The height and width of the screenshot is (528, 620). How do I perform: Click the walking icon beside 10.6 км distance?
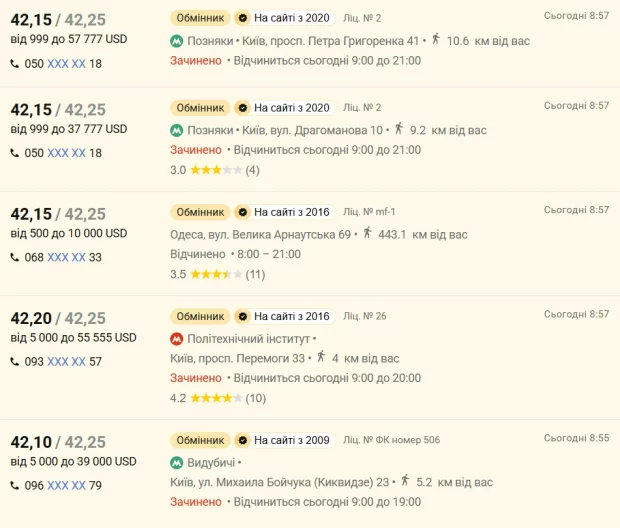pos(435,40)
